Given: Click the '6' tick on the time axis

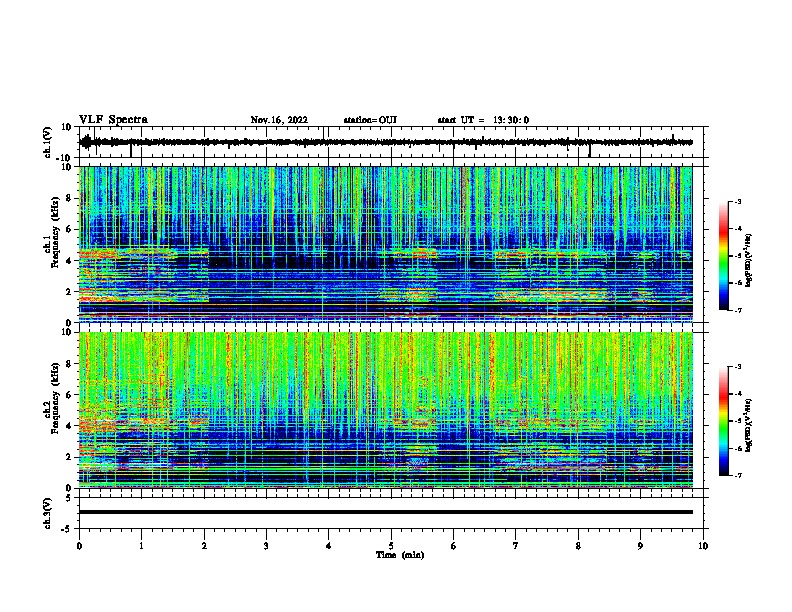Looking at the screenshot, I should [454, 546].
